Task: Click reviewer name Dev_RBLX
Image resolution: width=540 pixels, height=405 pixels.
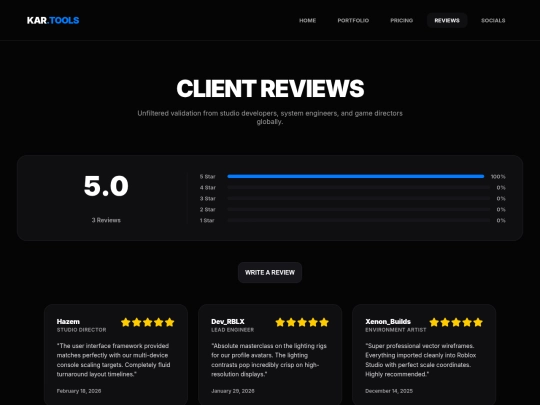Action: (x=228, y=321)
